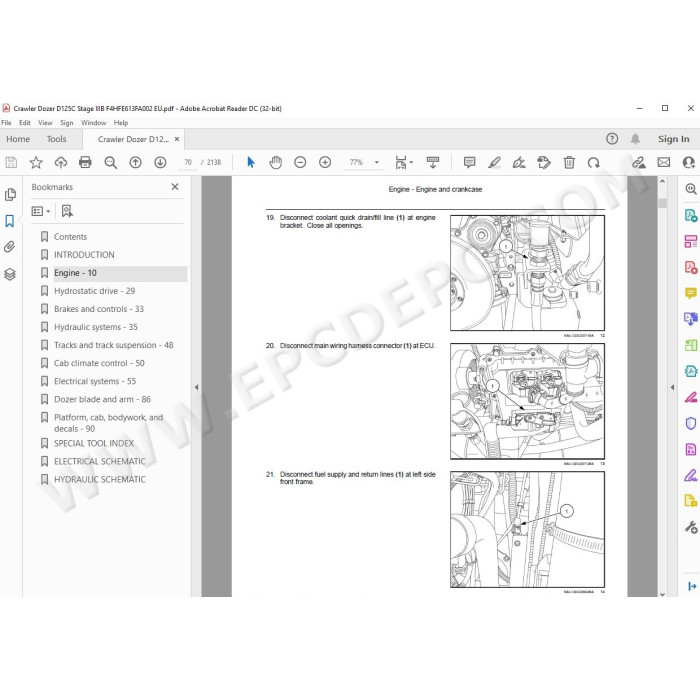Open the Layers panel icon
Viewport: 700px width, 700px height.
10,274
